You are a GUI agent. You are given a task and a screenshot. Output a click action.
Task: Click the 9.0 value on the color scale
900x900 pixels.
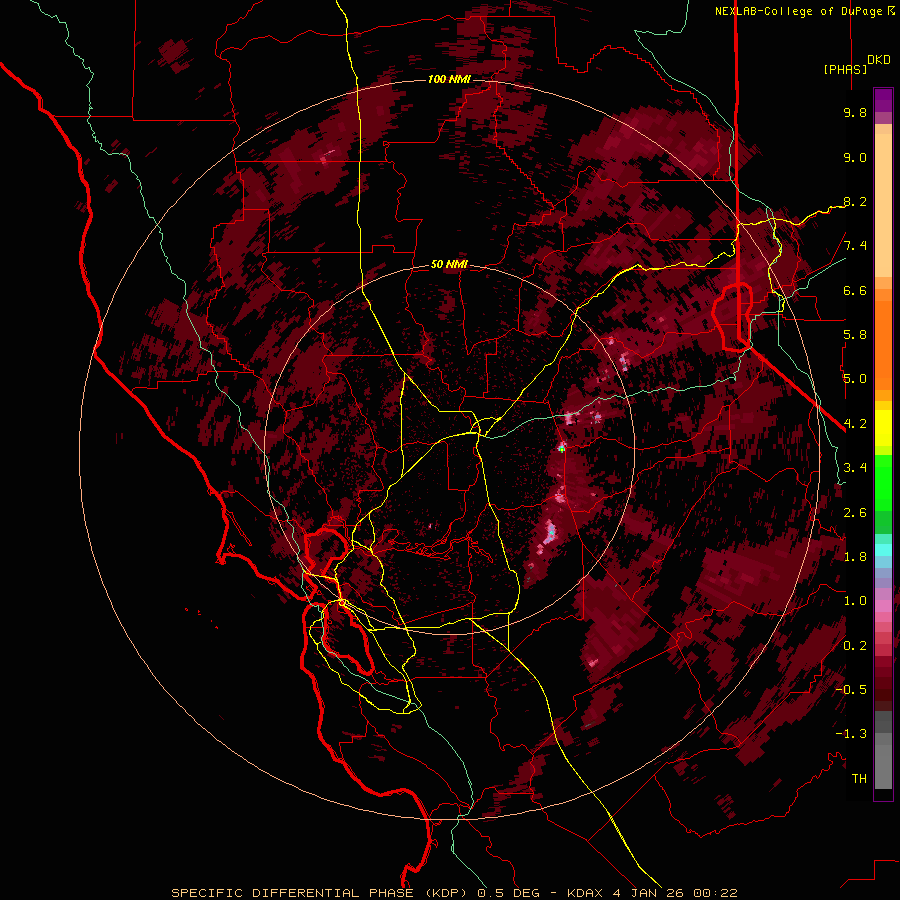coord(855,157)
